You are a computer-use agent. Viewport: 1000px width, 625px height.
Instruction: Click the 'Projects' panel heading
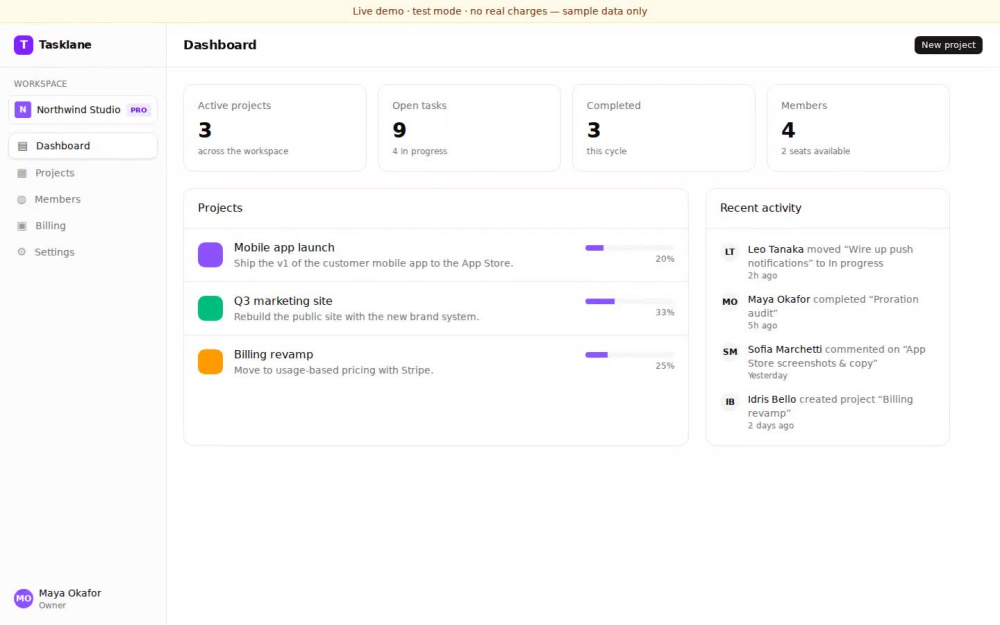click(x=220, y=208)
